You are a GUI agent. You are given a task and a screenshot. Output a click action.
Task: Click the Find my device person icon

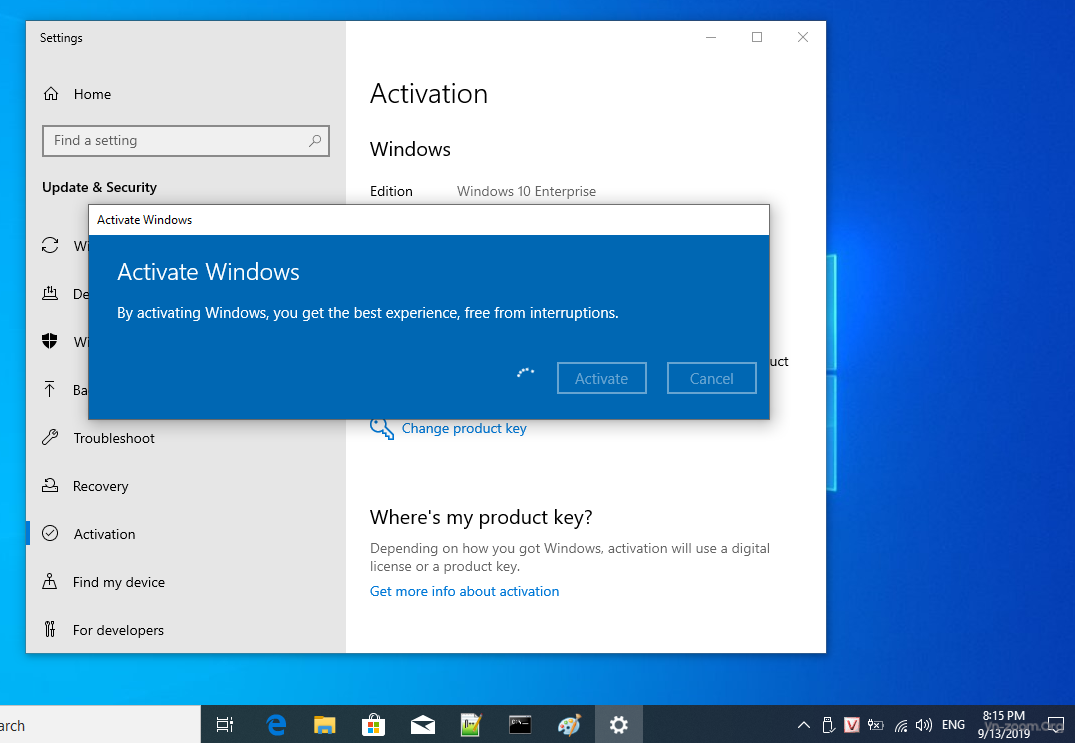click(50, 581)
